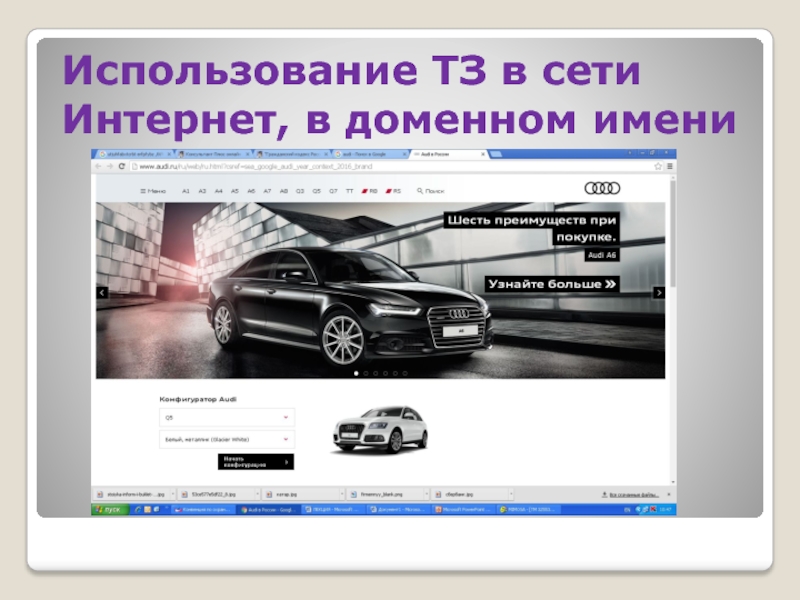This screenshot has width=800, height=600.
Task: Switch to the first browser tab
Action: (134, 154)
